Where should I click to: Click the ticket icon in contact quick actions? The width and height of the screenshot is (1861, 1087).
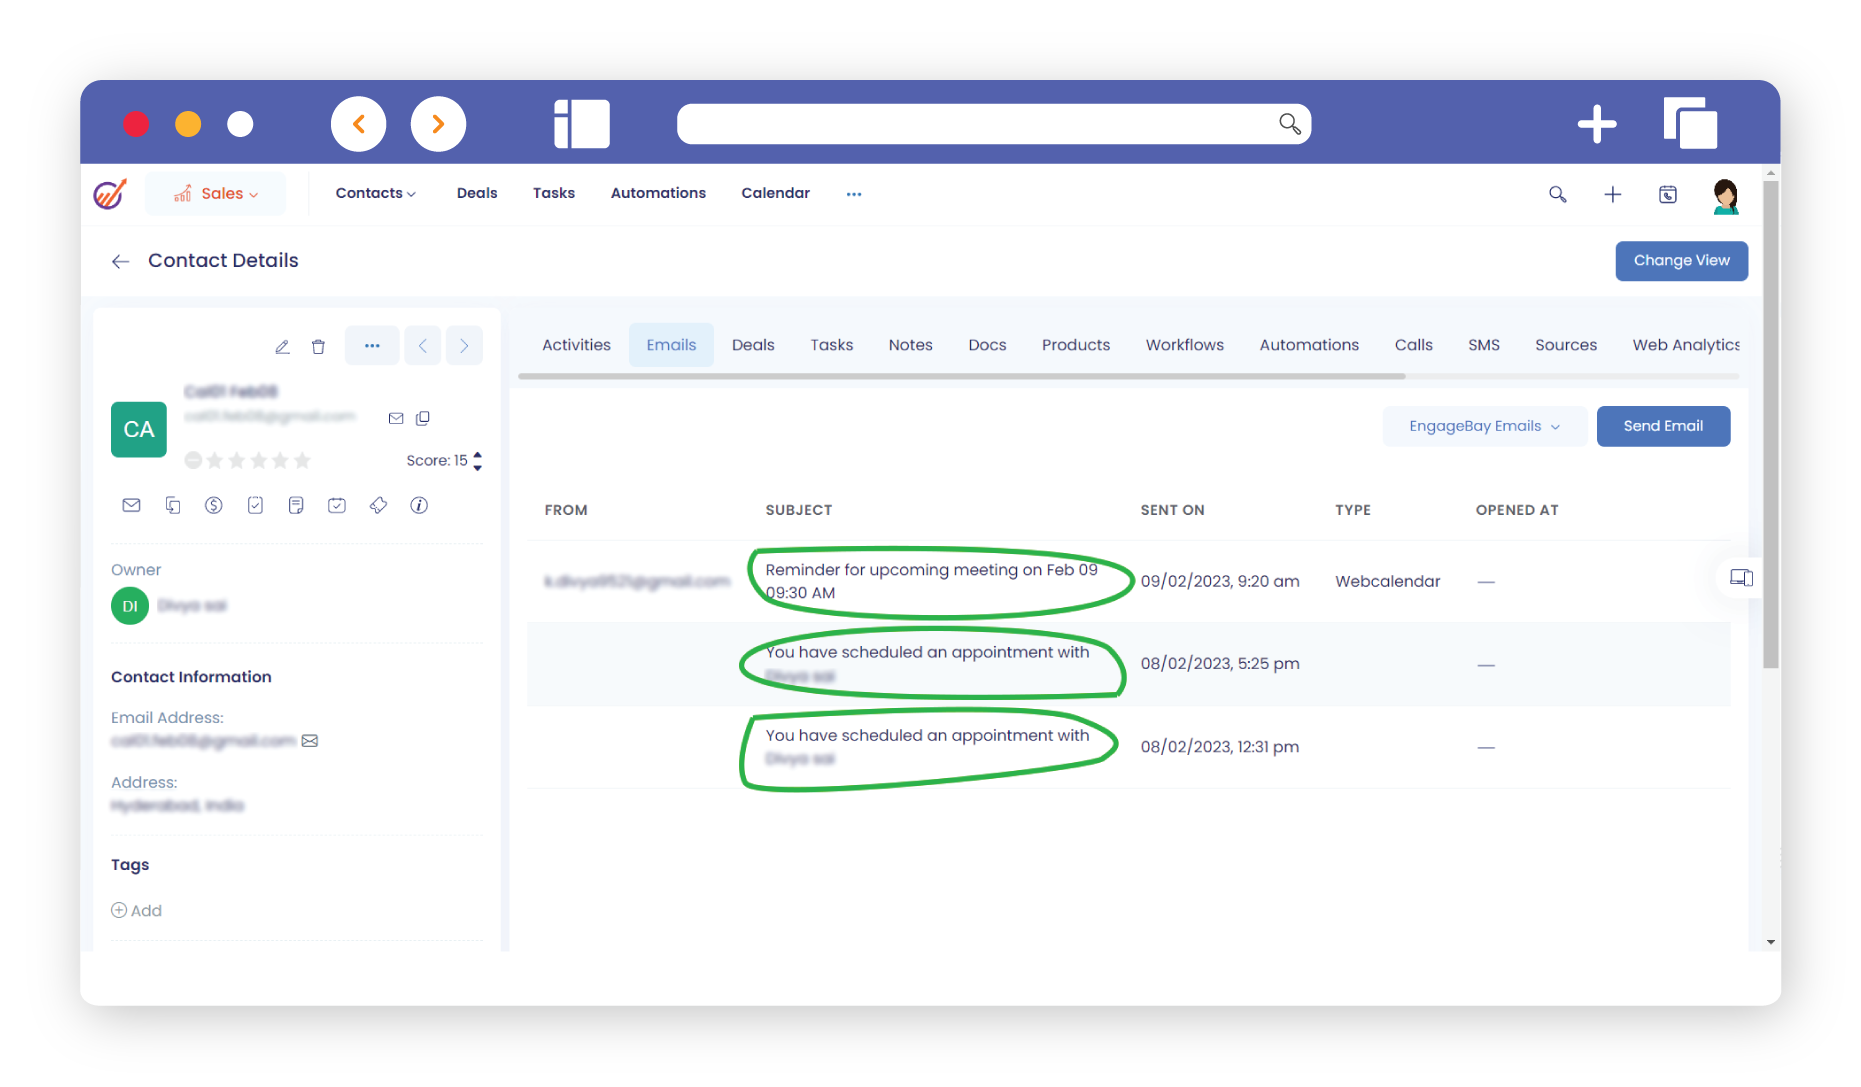pos(378,505)
